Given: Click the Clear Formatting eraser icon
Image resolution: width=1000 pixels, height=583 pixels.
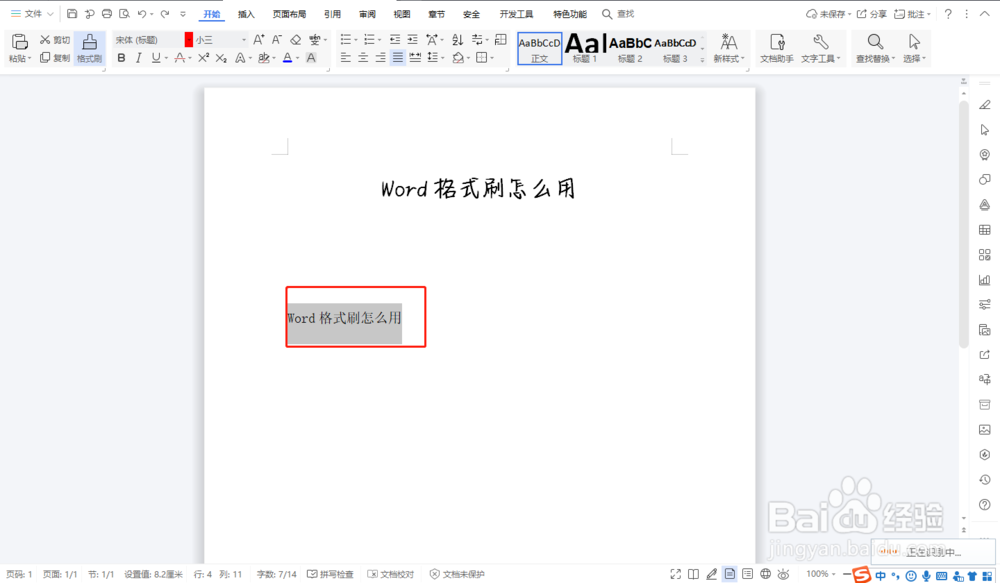Looking at the screenshot, I should [295, 39].
